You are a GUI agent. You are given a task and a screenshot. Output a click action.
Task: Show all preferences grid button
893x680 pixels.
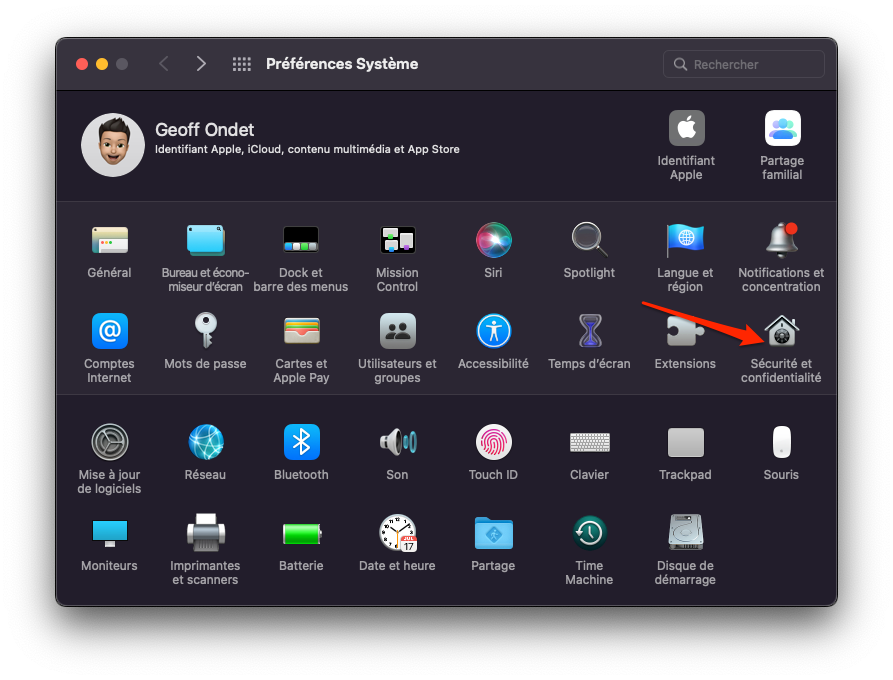click(x=241, y=64)
